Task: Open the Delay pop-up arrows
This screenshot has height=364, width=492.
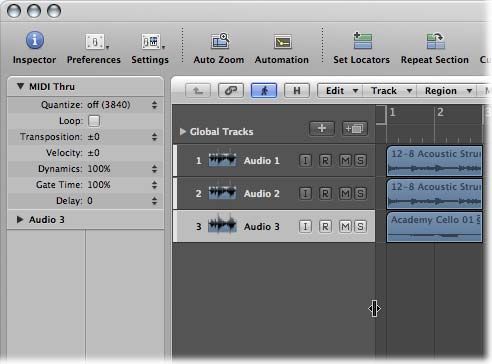Action: tap(154, 201)
